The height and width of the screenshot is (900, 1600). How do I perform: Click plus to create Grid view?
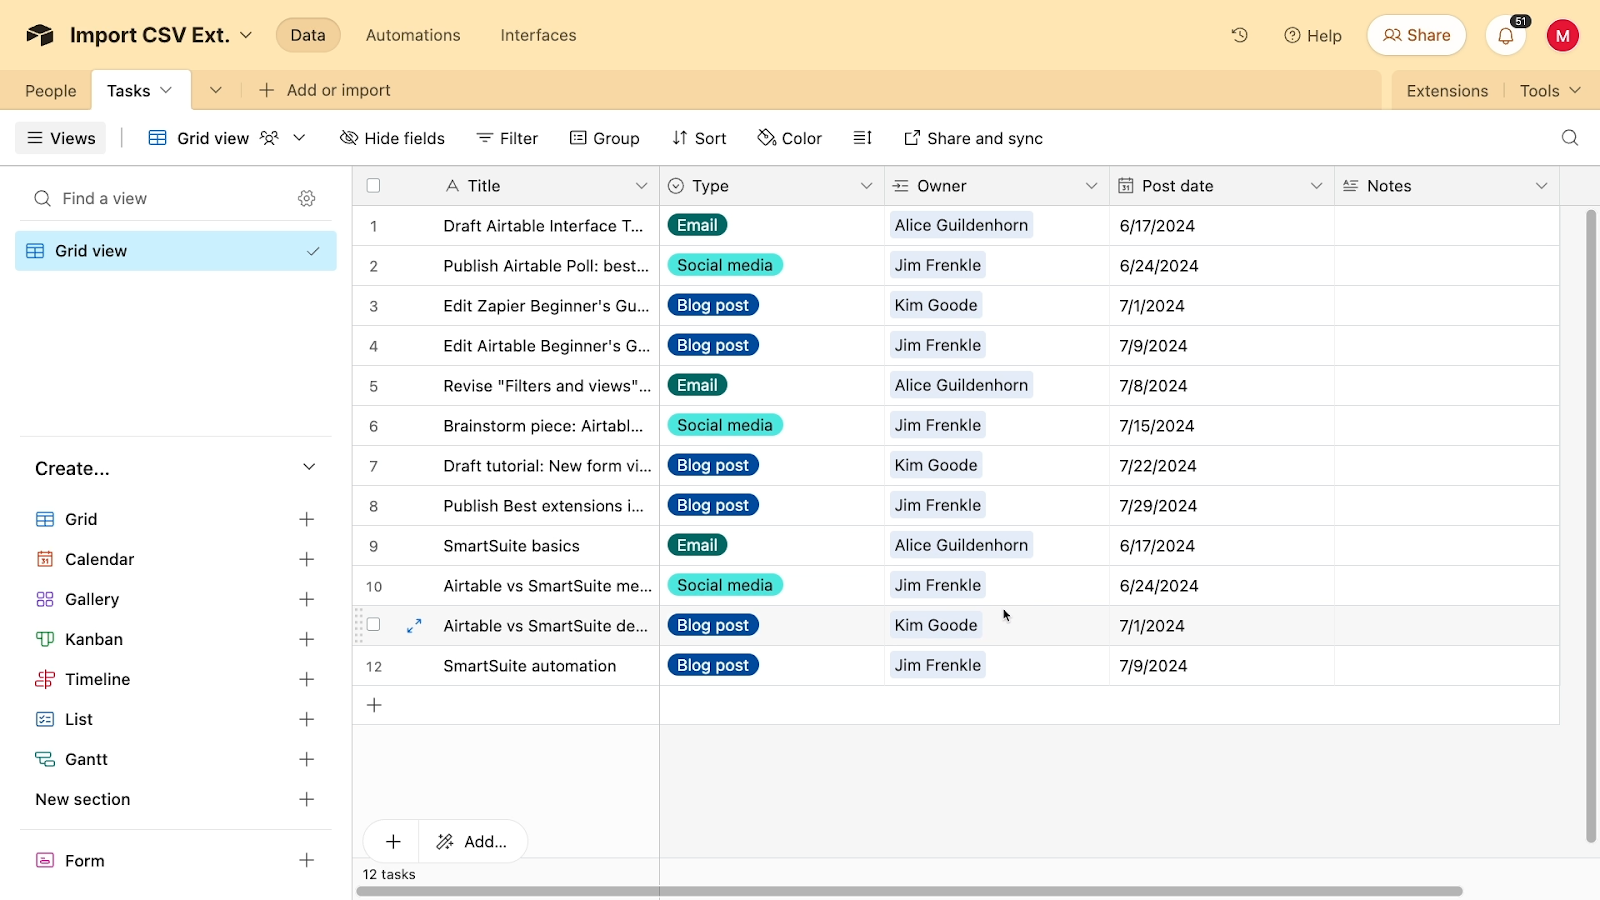tap(307, 519)
